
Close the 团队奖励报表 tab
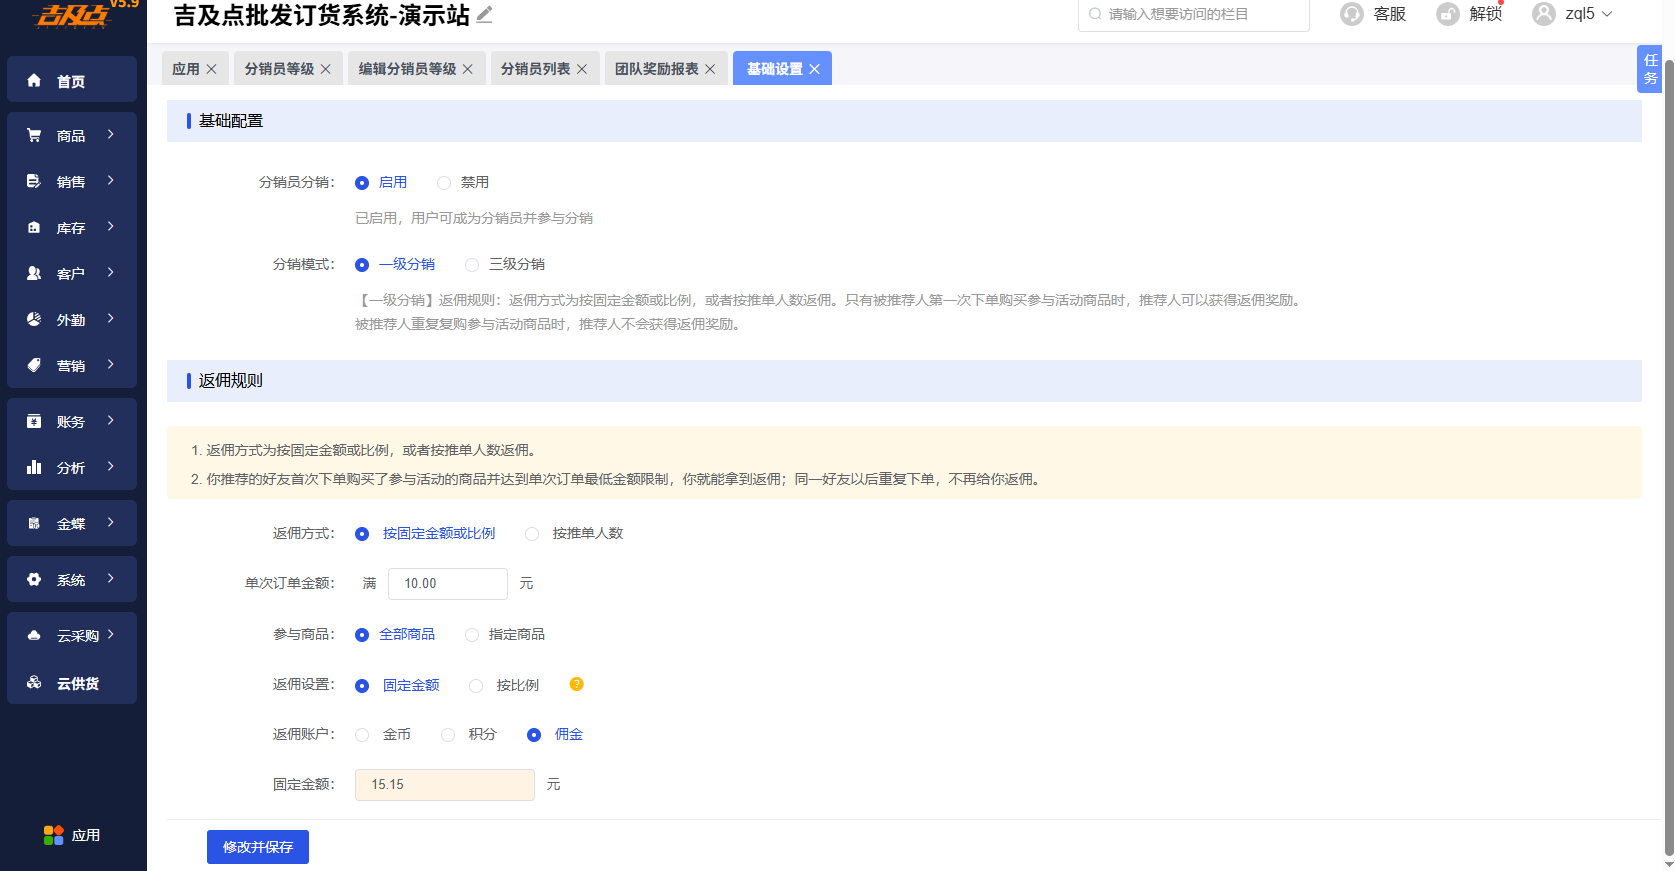click(710, 69)
